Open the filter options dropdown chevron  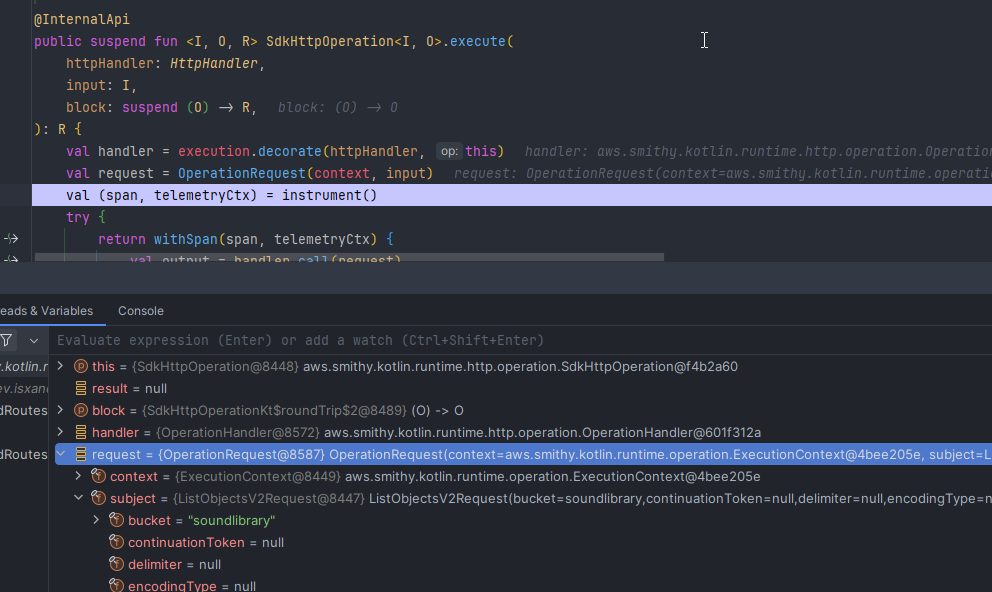point(33,340)
